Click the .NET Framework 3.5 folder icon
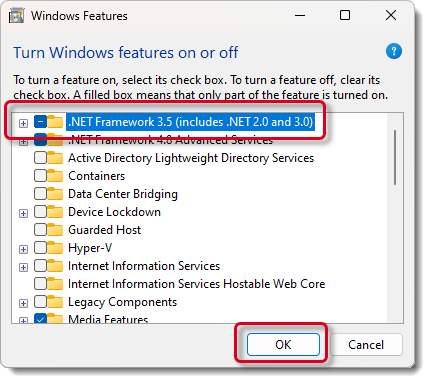 point(55,122)
